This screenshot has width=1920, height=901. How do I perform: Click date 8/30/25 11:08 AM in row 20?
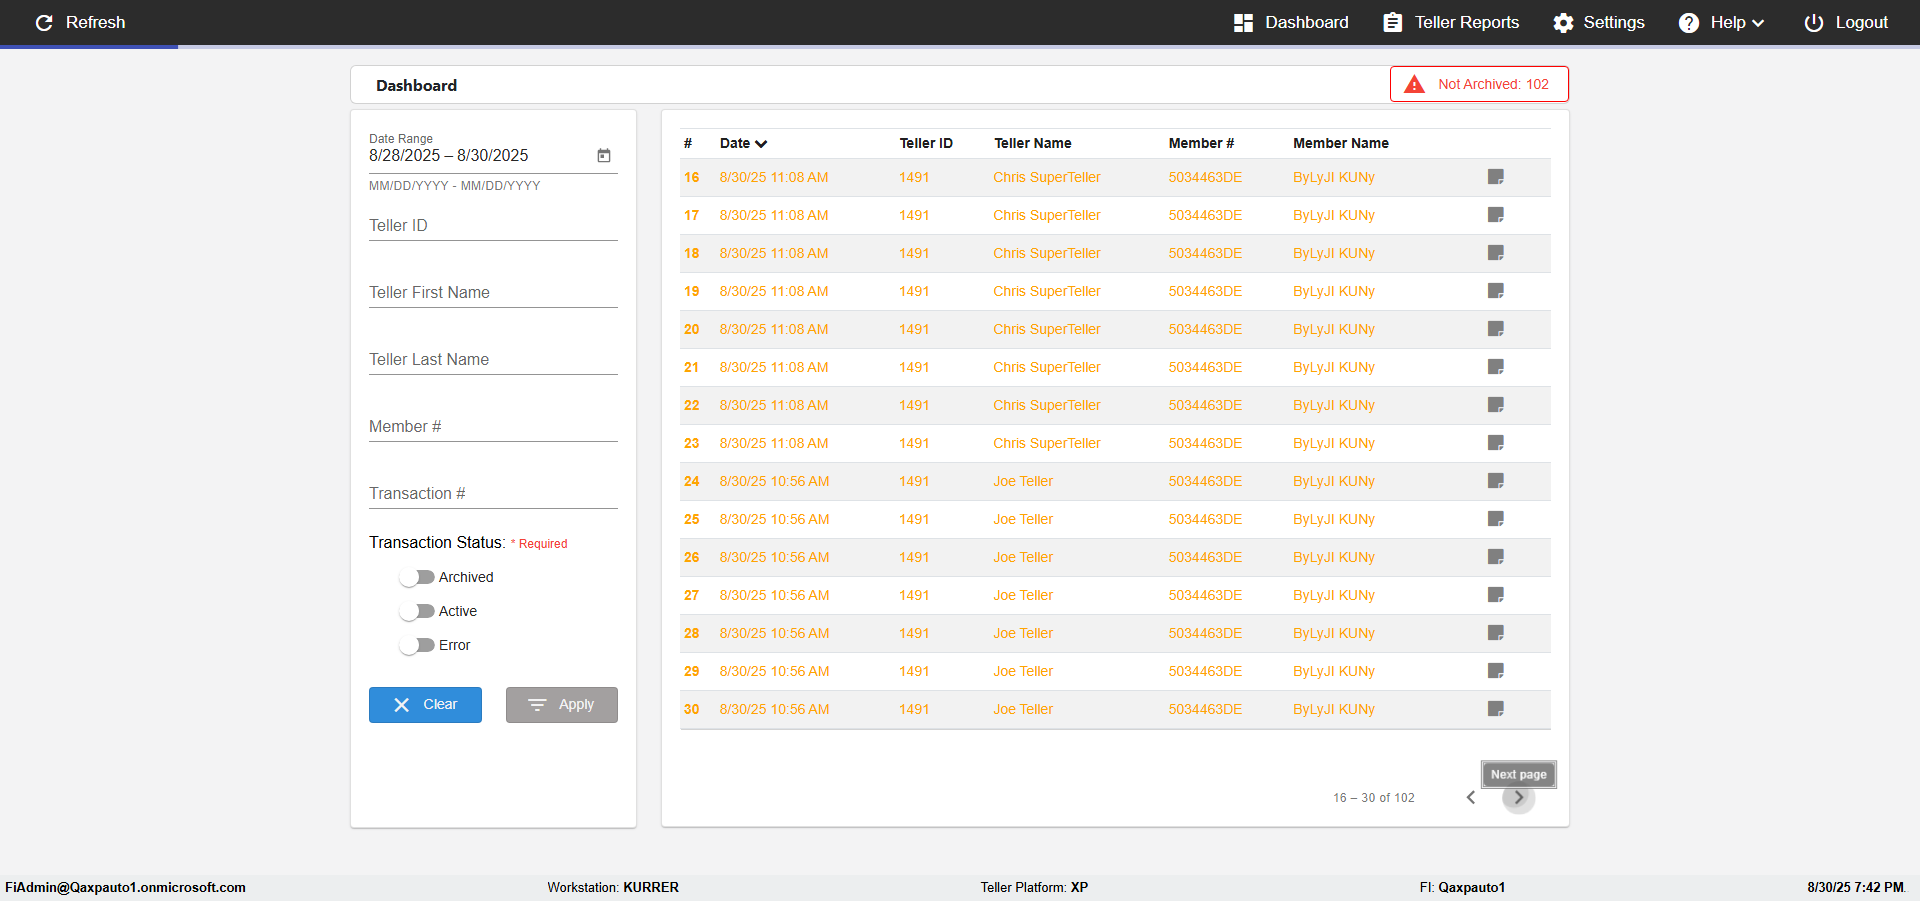tap(774, 329)
